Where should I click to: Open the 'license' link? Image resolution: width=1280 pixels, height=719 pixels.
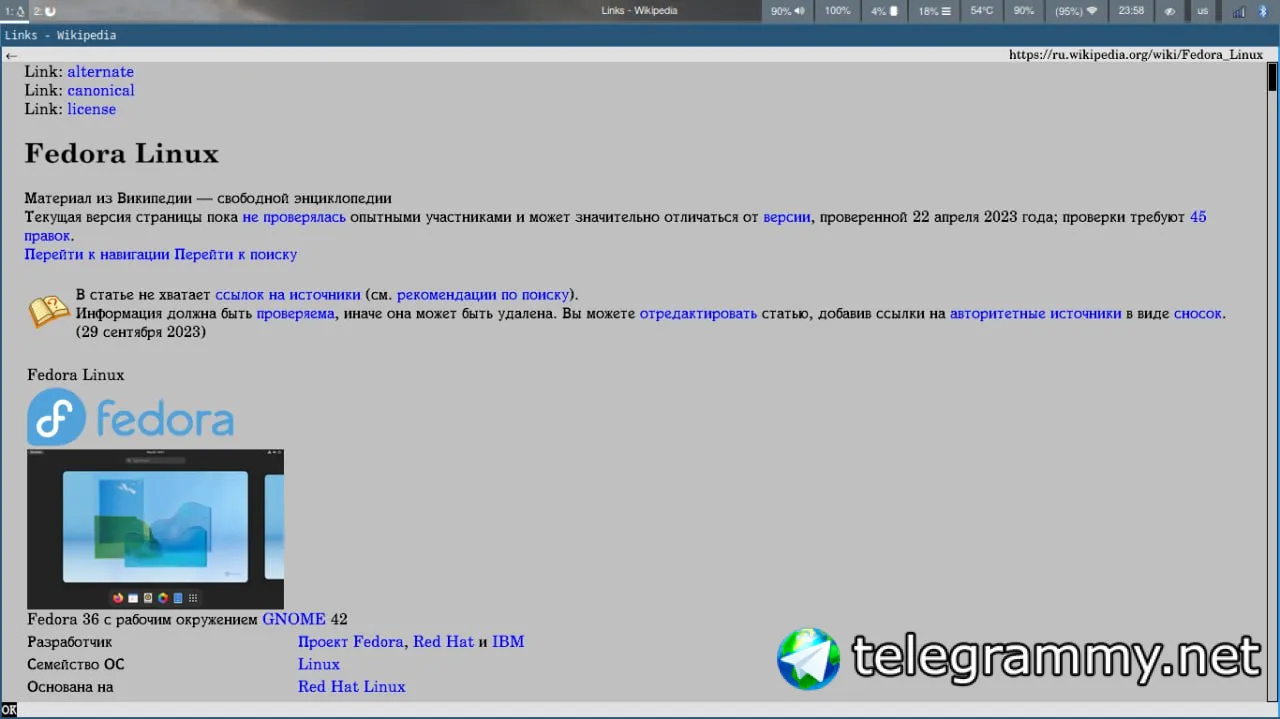coord(91,110)
